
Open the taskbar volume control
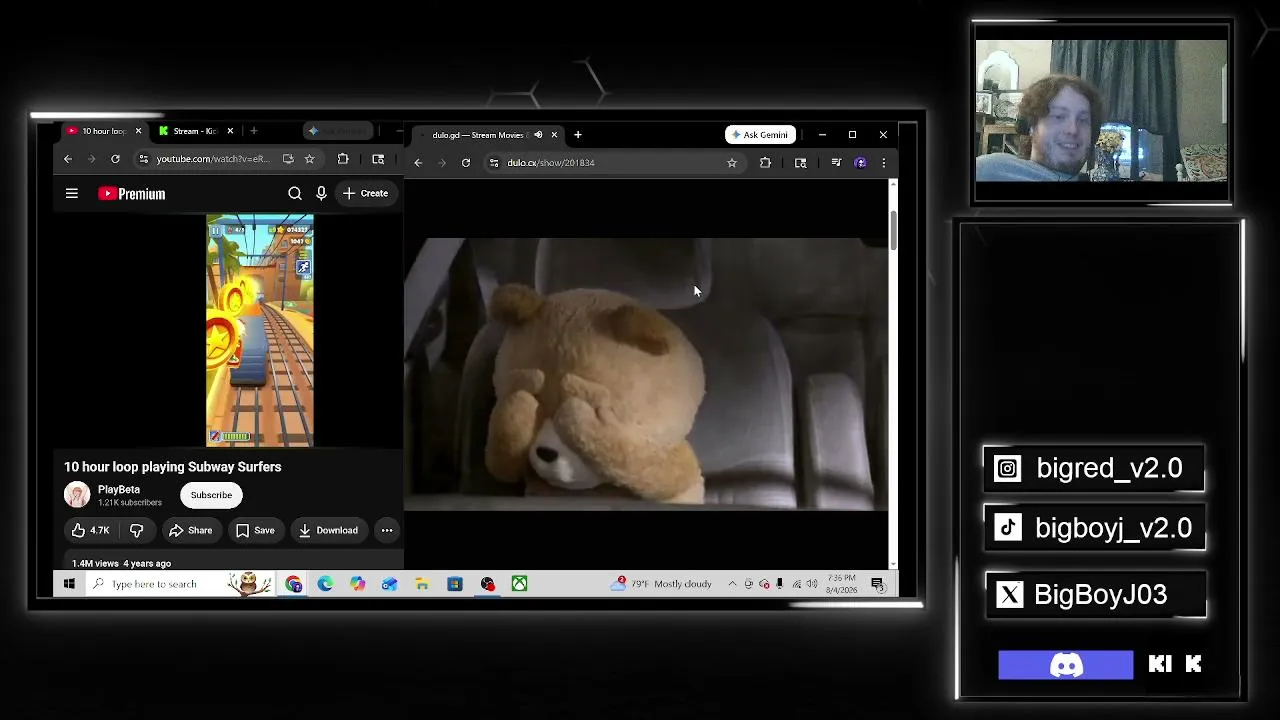811,584
